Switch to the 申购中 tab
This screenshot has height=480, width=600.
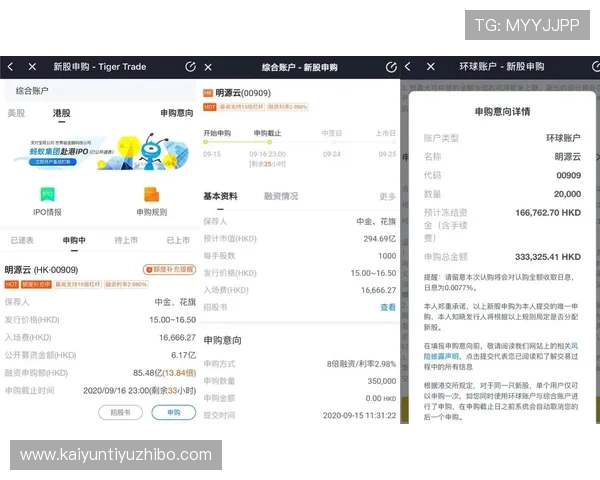[x=74, y=240]
